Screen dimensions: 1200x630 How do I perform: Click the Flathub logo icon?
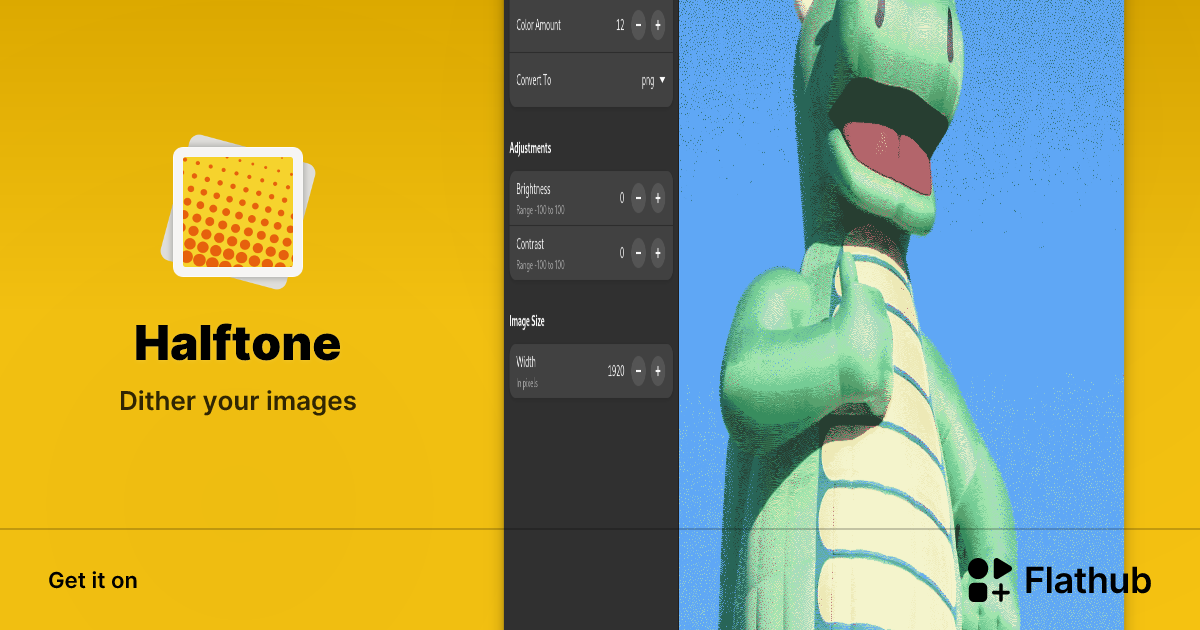[990, 580]
